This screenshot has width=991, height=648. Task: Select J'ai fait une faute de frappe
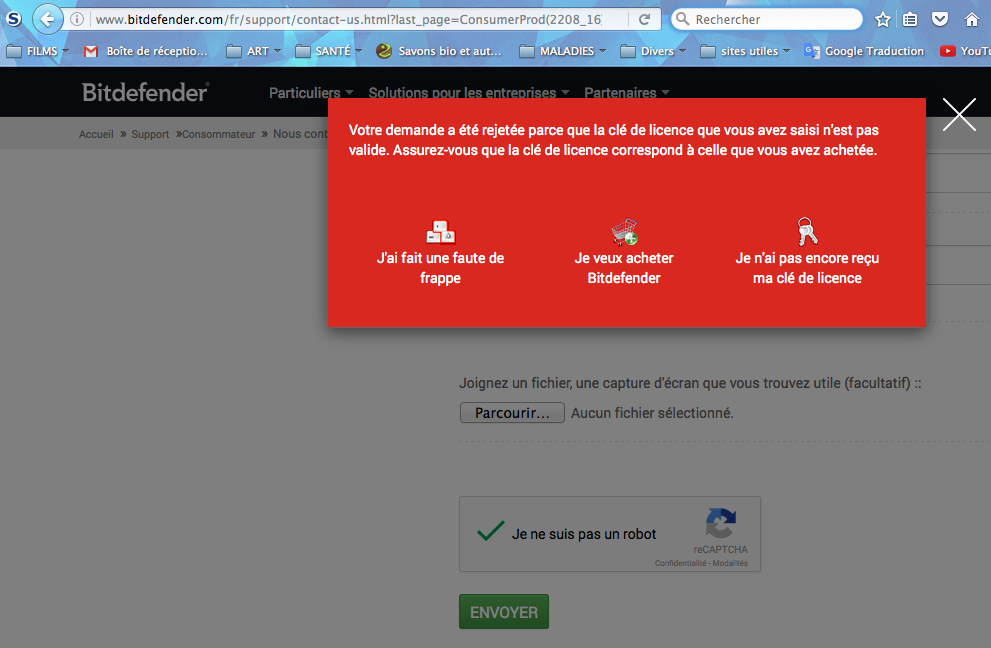[441, 267]
